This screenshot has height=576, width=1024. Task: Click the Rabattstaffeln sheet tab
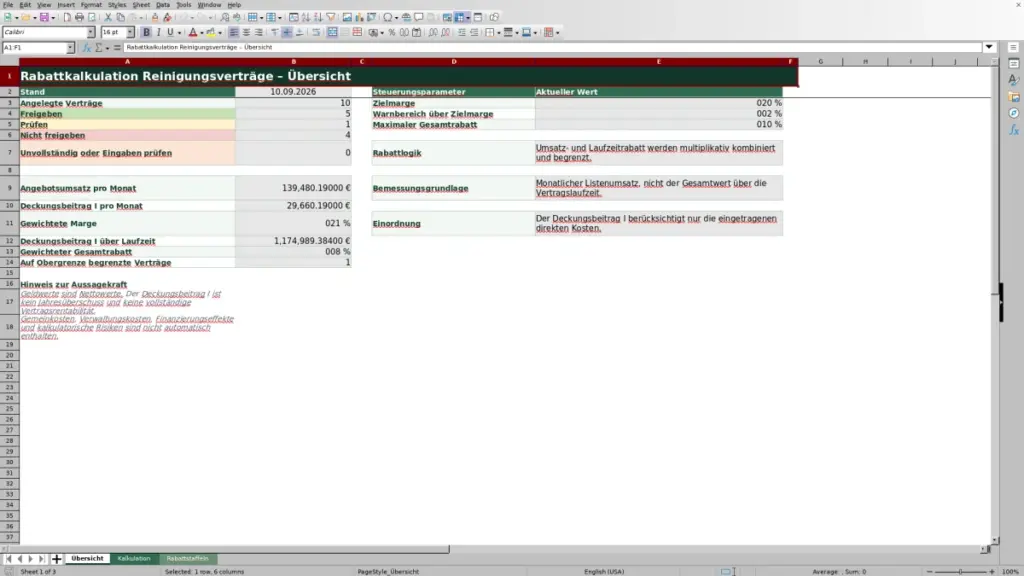pyautogui.click(x=187, y=558)
